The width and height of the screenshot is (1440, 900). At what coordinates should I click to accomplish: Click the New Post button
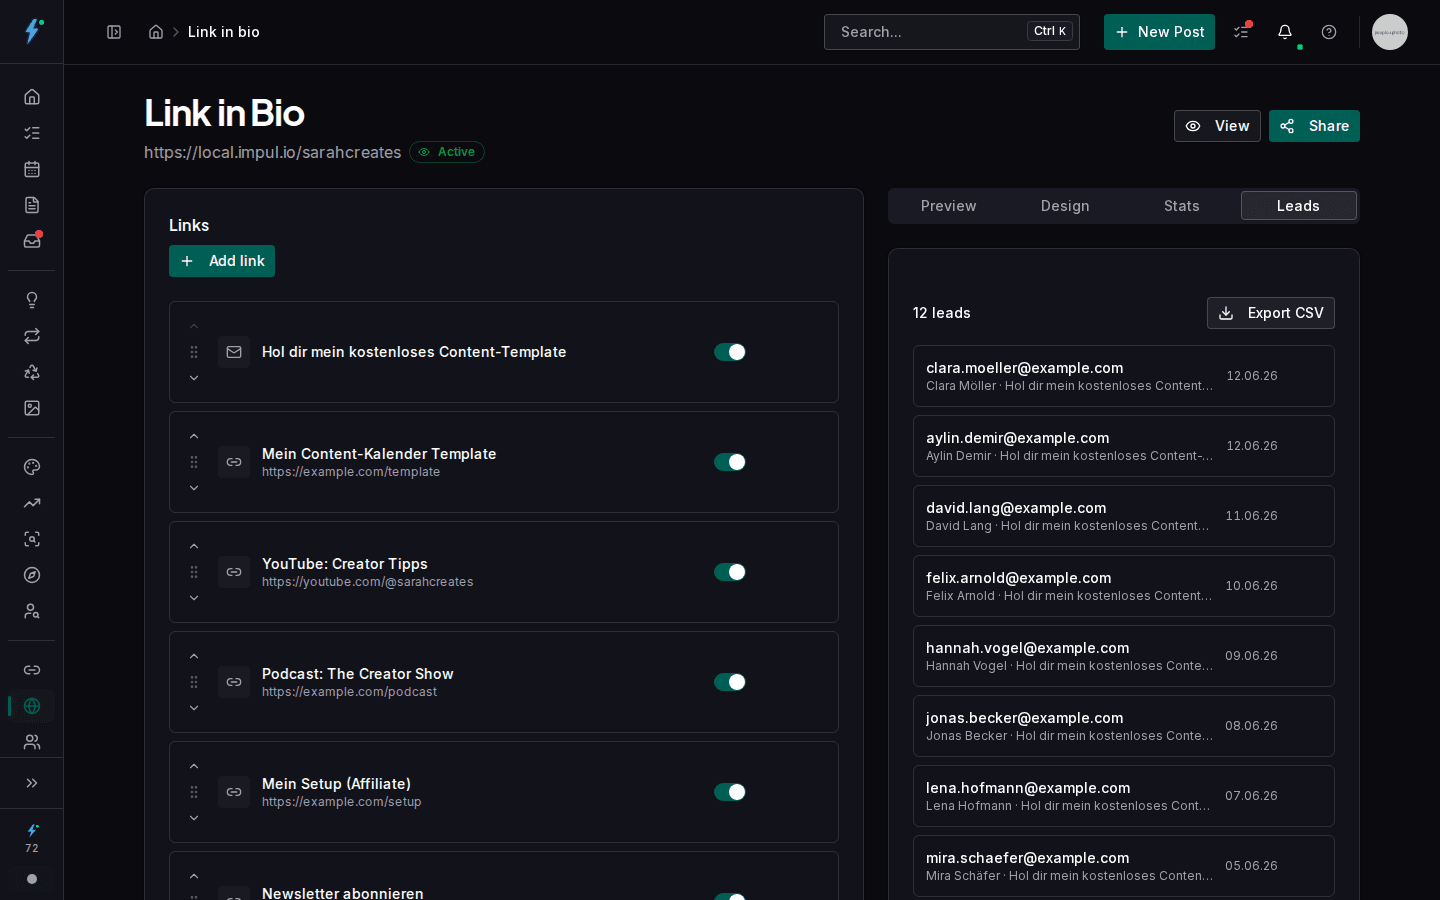[1159, 32]
